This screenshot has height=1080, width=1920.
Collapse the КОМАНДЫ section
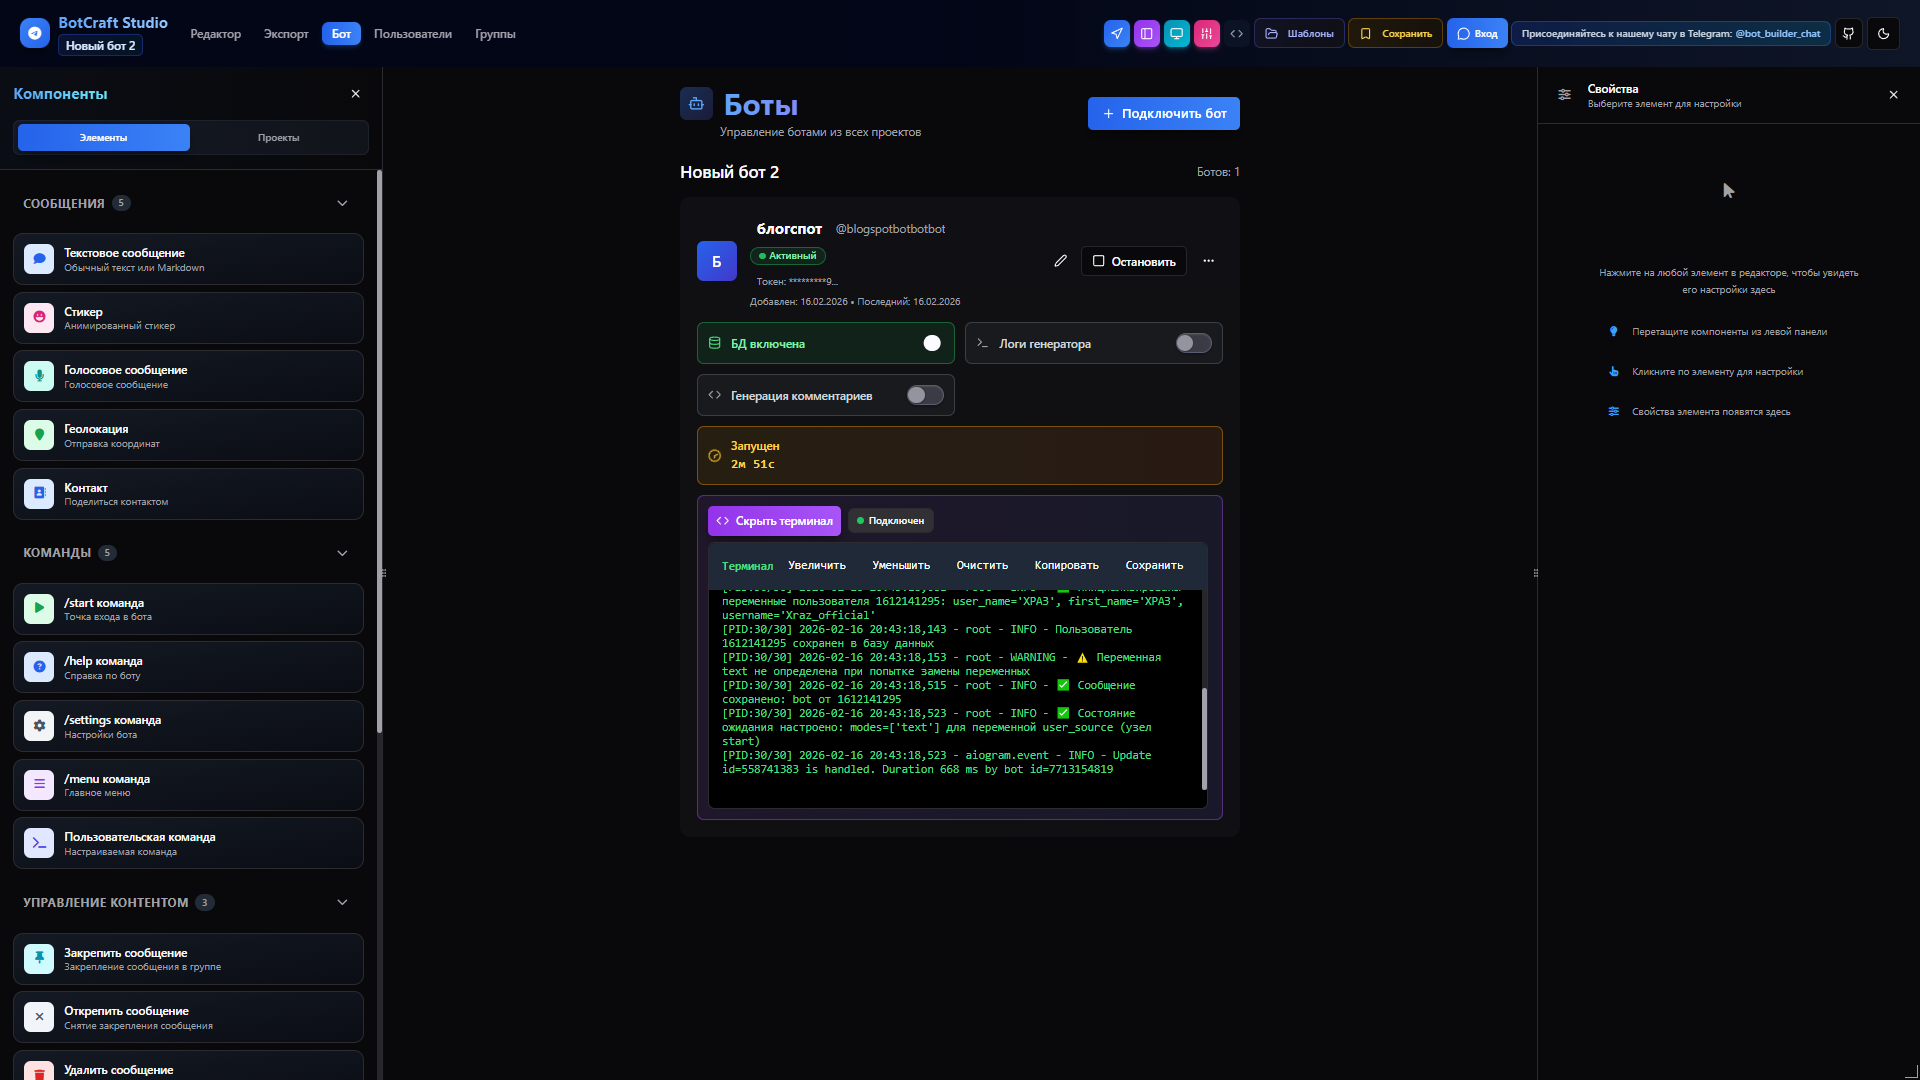click(342, 552)
